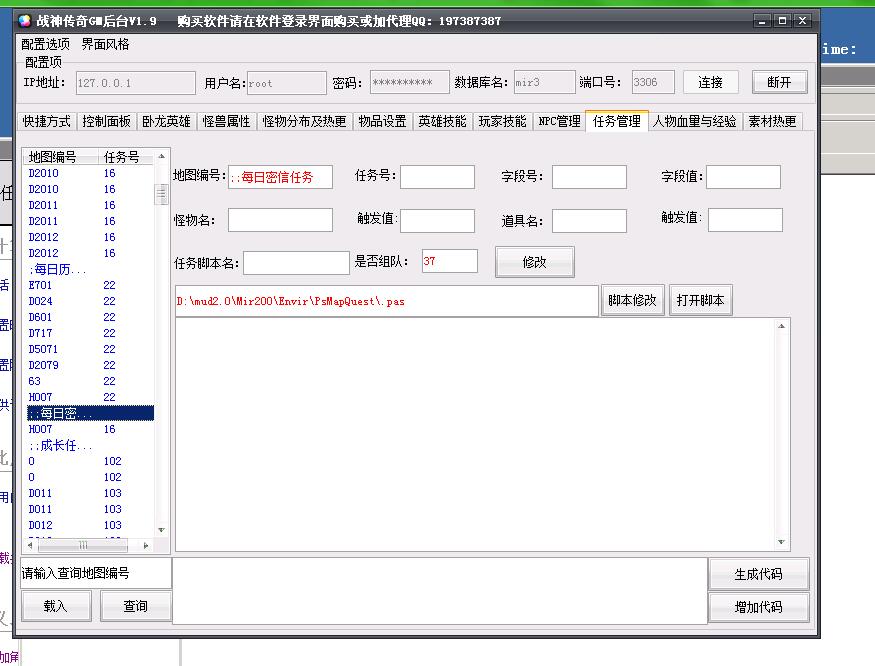Click the 连接 connect button

pyautogui.click(x=710, y=83)
